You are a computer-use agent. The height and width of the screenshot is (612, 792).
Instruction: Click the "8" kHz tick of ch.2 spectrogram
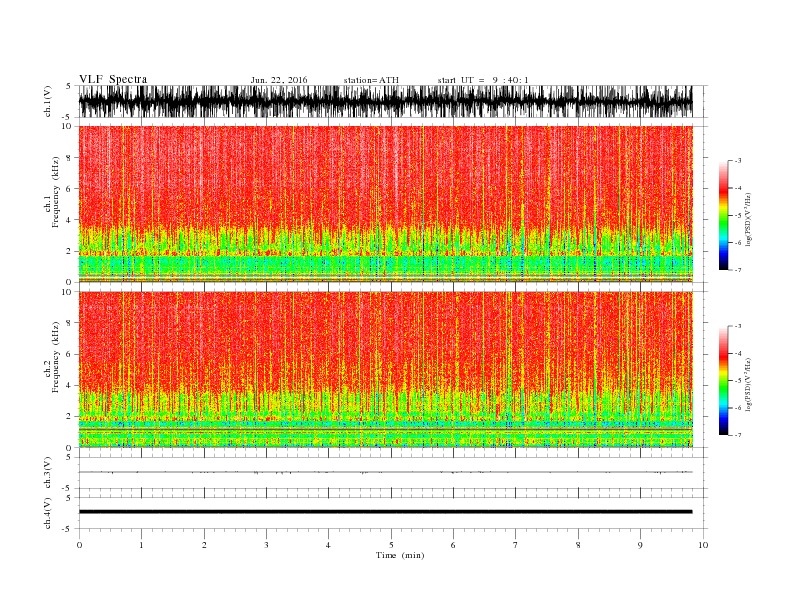tap(69, 323)
